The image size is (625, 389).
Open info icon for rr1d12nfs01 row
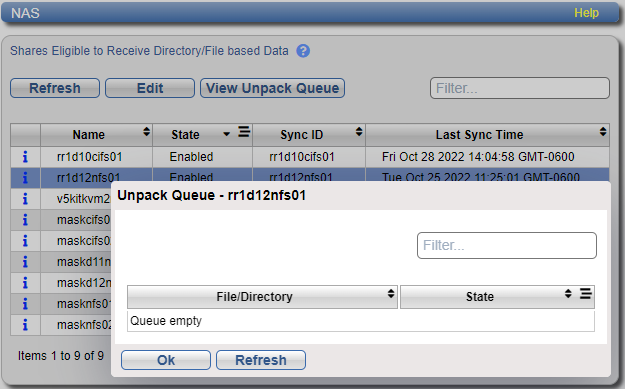pos(25,177)
